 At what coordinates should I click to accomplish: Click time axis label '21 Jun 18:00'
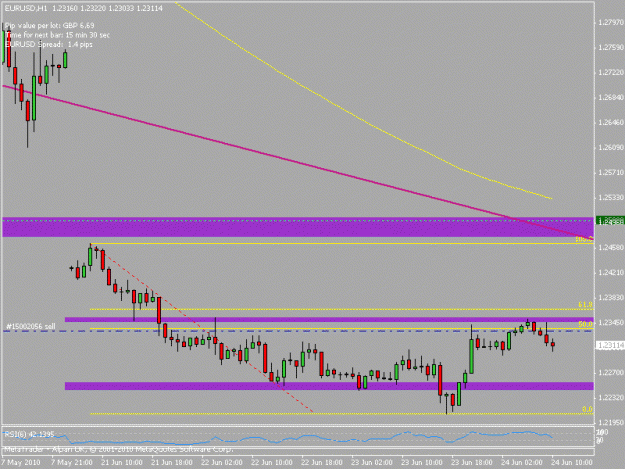point(171,462)
